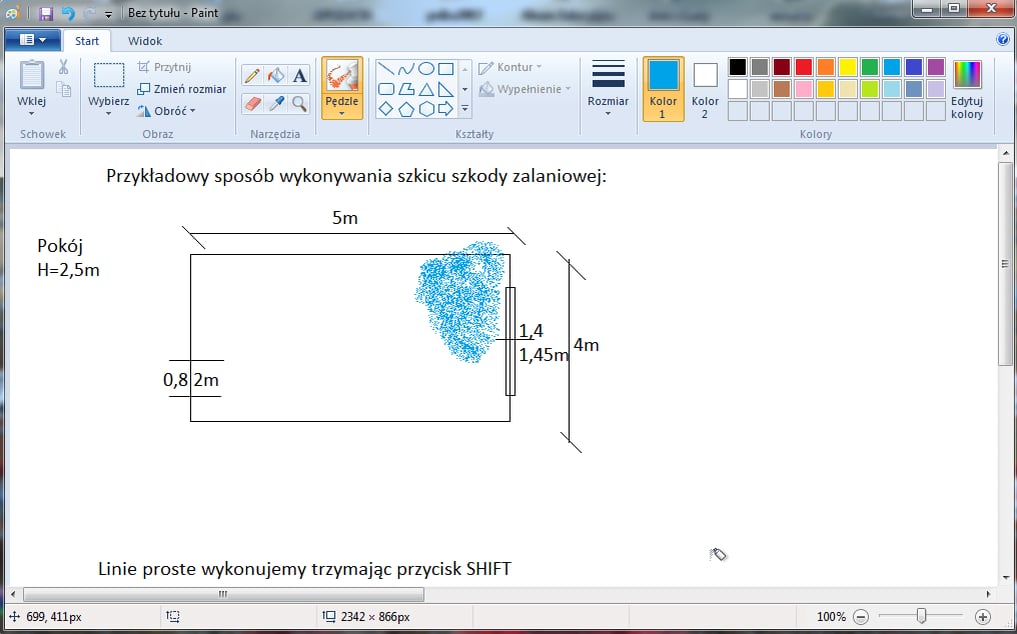Screen dimensions: 1017x634
Task: Choose the straight Line shape
Action: 386,68
